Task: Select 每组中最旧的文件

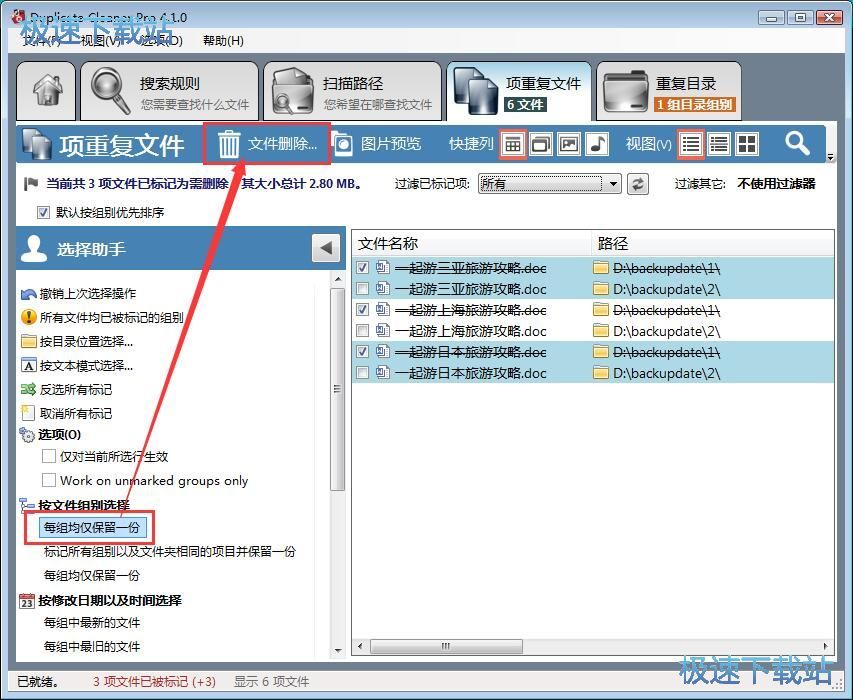Action: click(92, 646)
